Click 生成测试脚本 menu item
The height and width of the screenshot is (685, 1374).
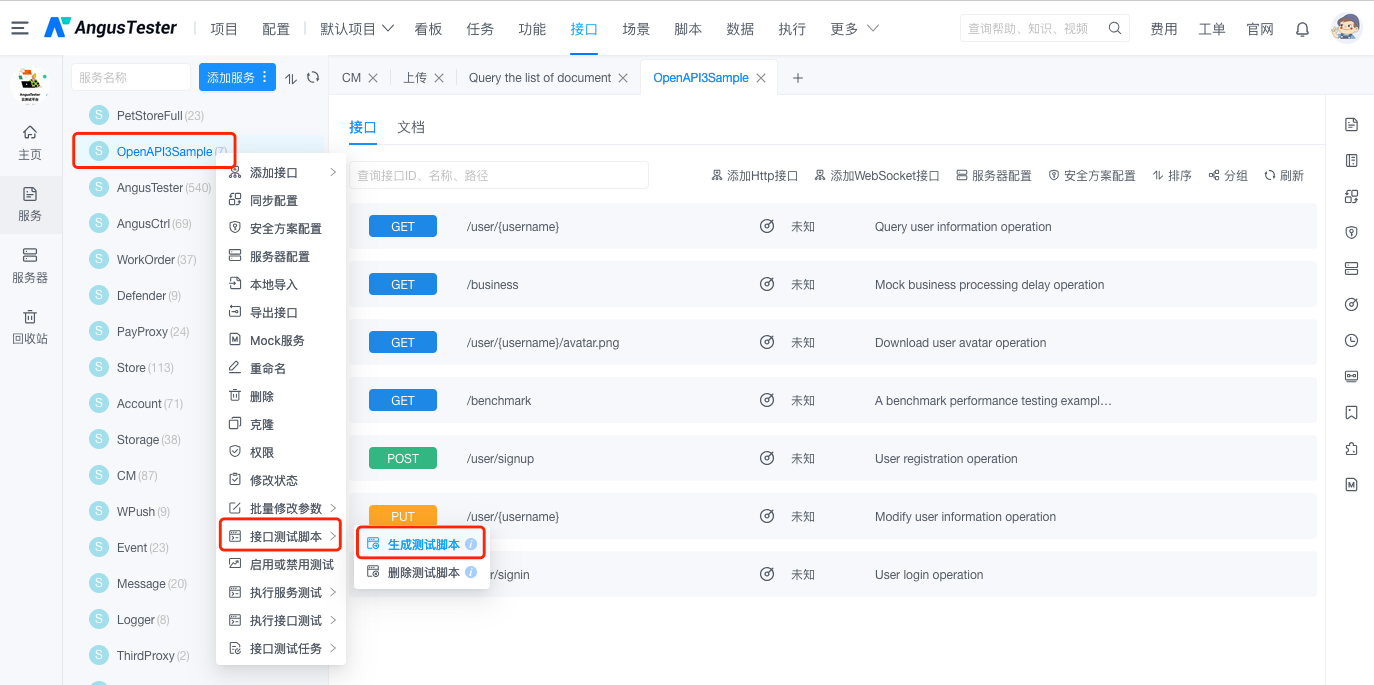click(x=422, y=545)
